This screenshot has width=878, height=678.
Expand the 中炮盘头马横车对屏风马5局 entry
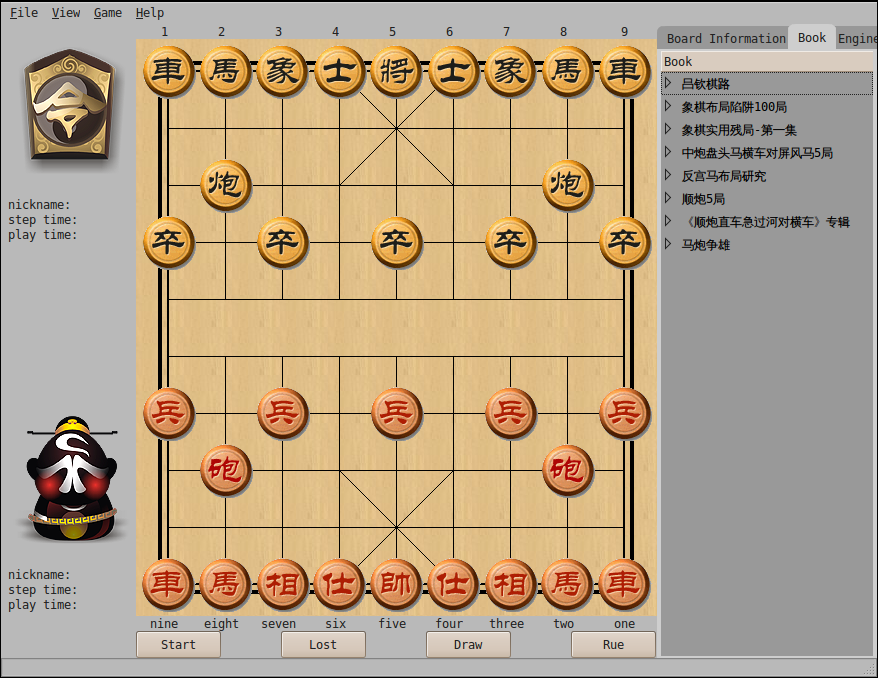[x=668, y=152]
